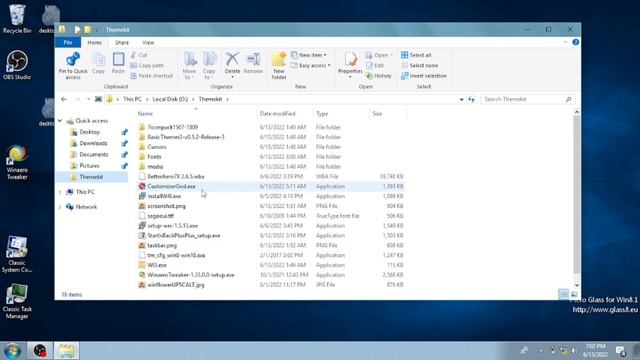Select Pictures in Quick access
This screenshot has width=640, height=360.
point(89,166)
